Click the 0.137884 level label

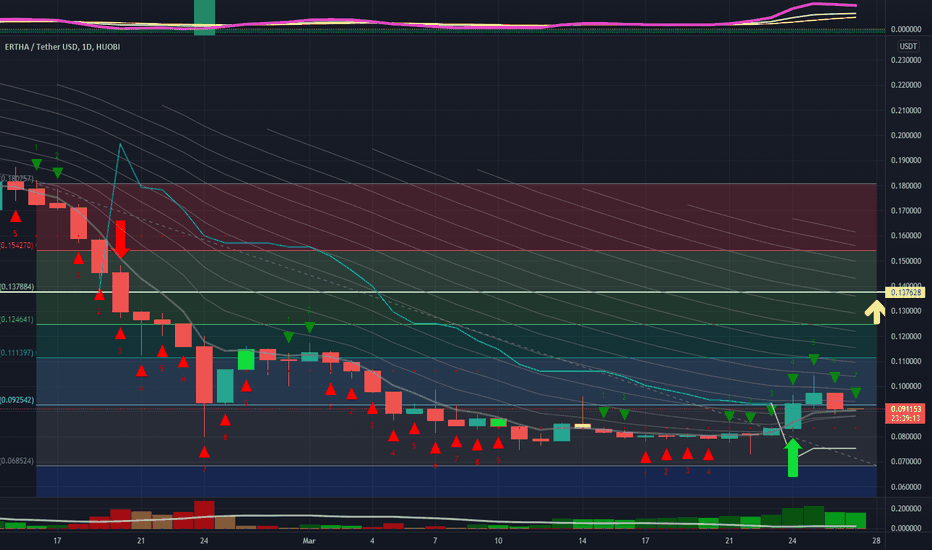pyautogui.click(x=17, y=287)
